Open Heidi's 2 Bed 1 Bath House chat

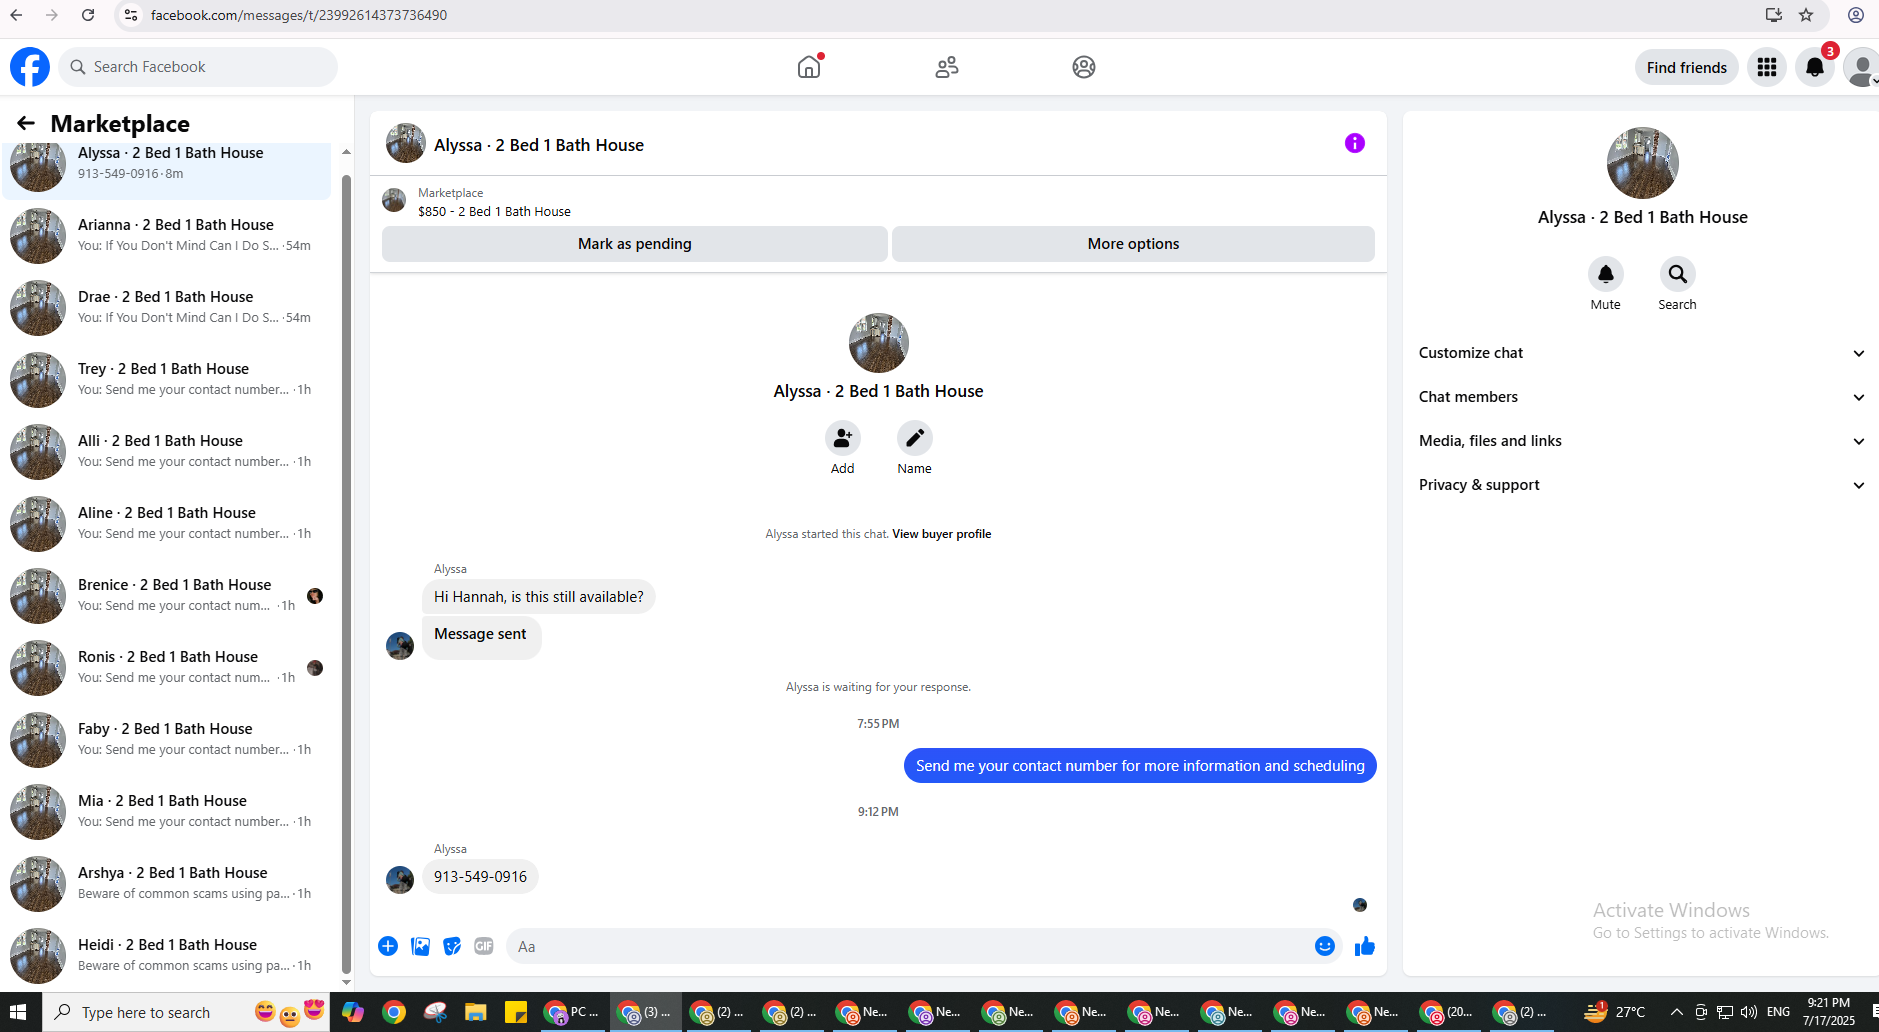[x=166, y=956]
